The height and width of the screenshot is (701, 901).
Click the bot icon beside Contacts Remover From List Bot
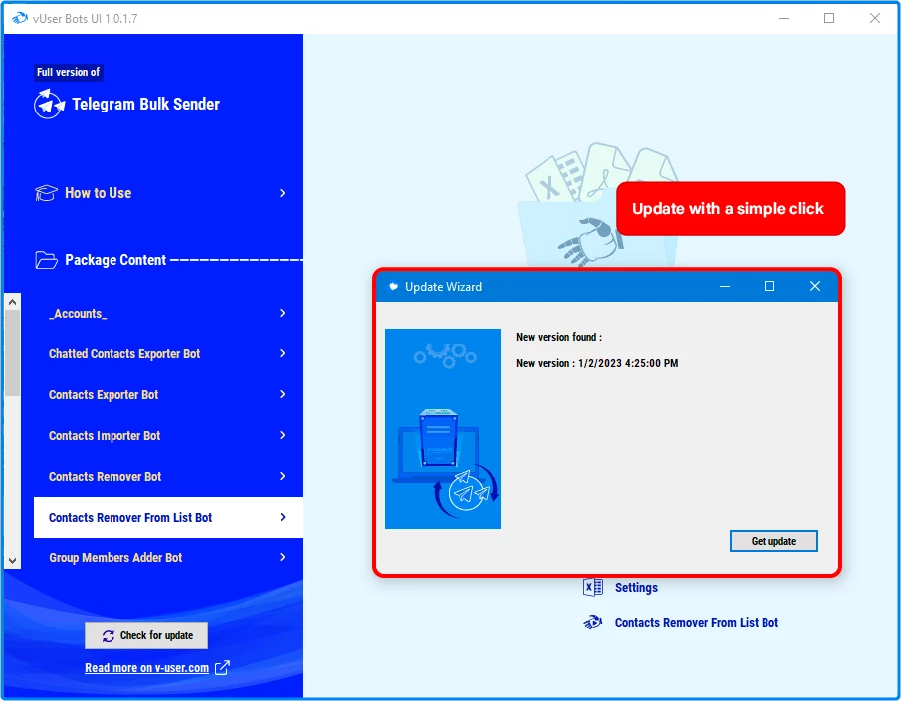click(x=592, y=622)
